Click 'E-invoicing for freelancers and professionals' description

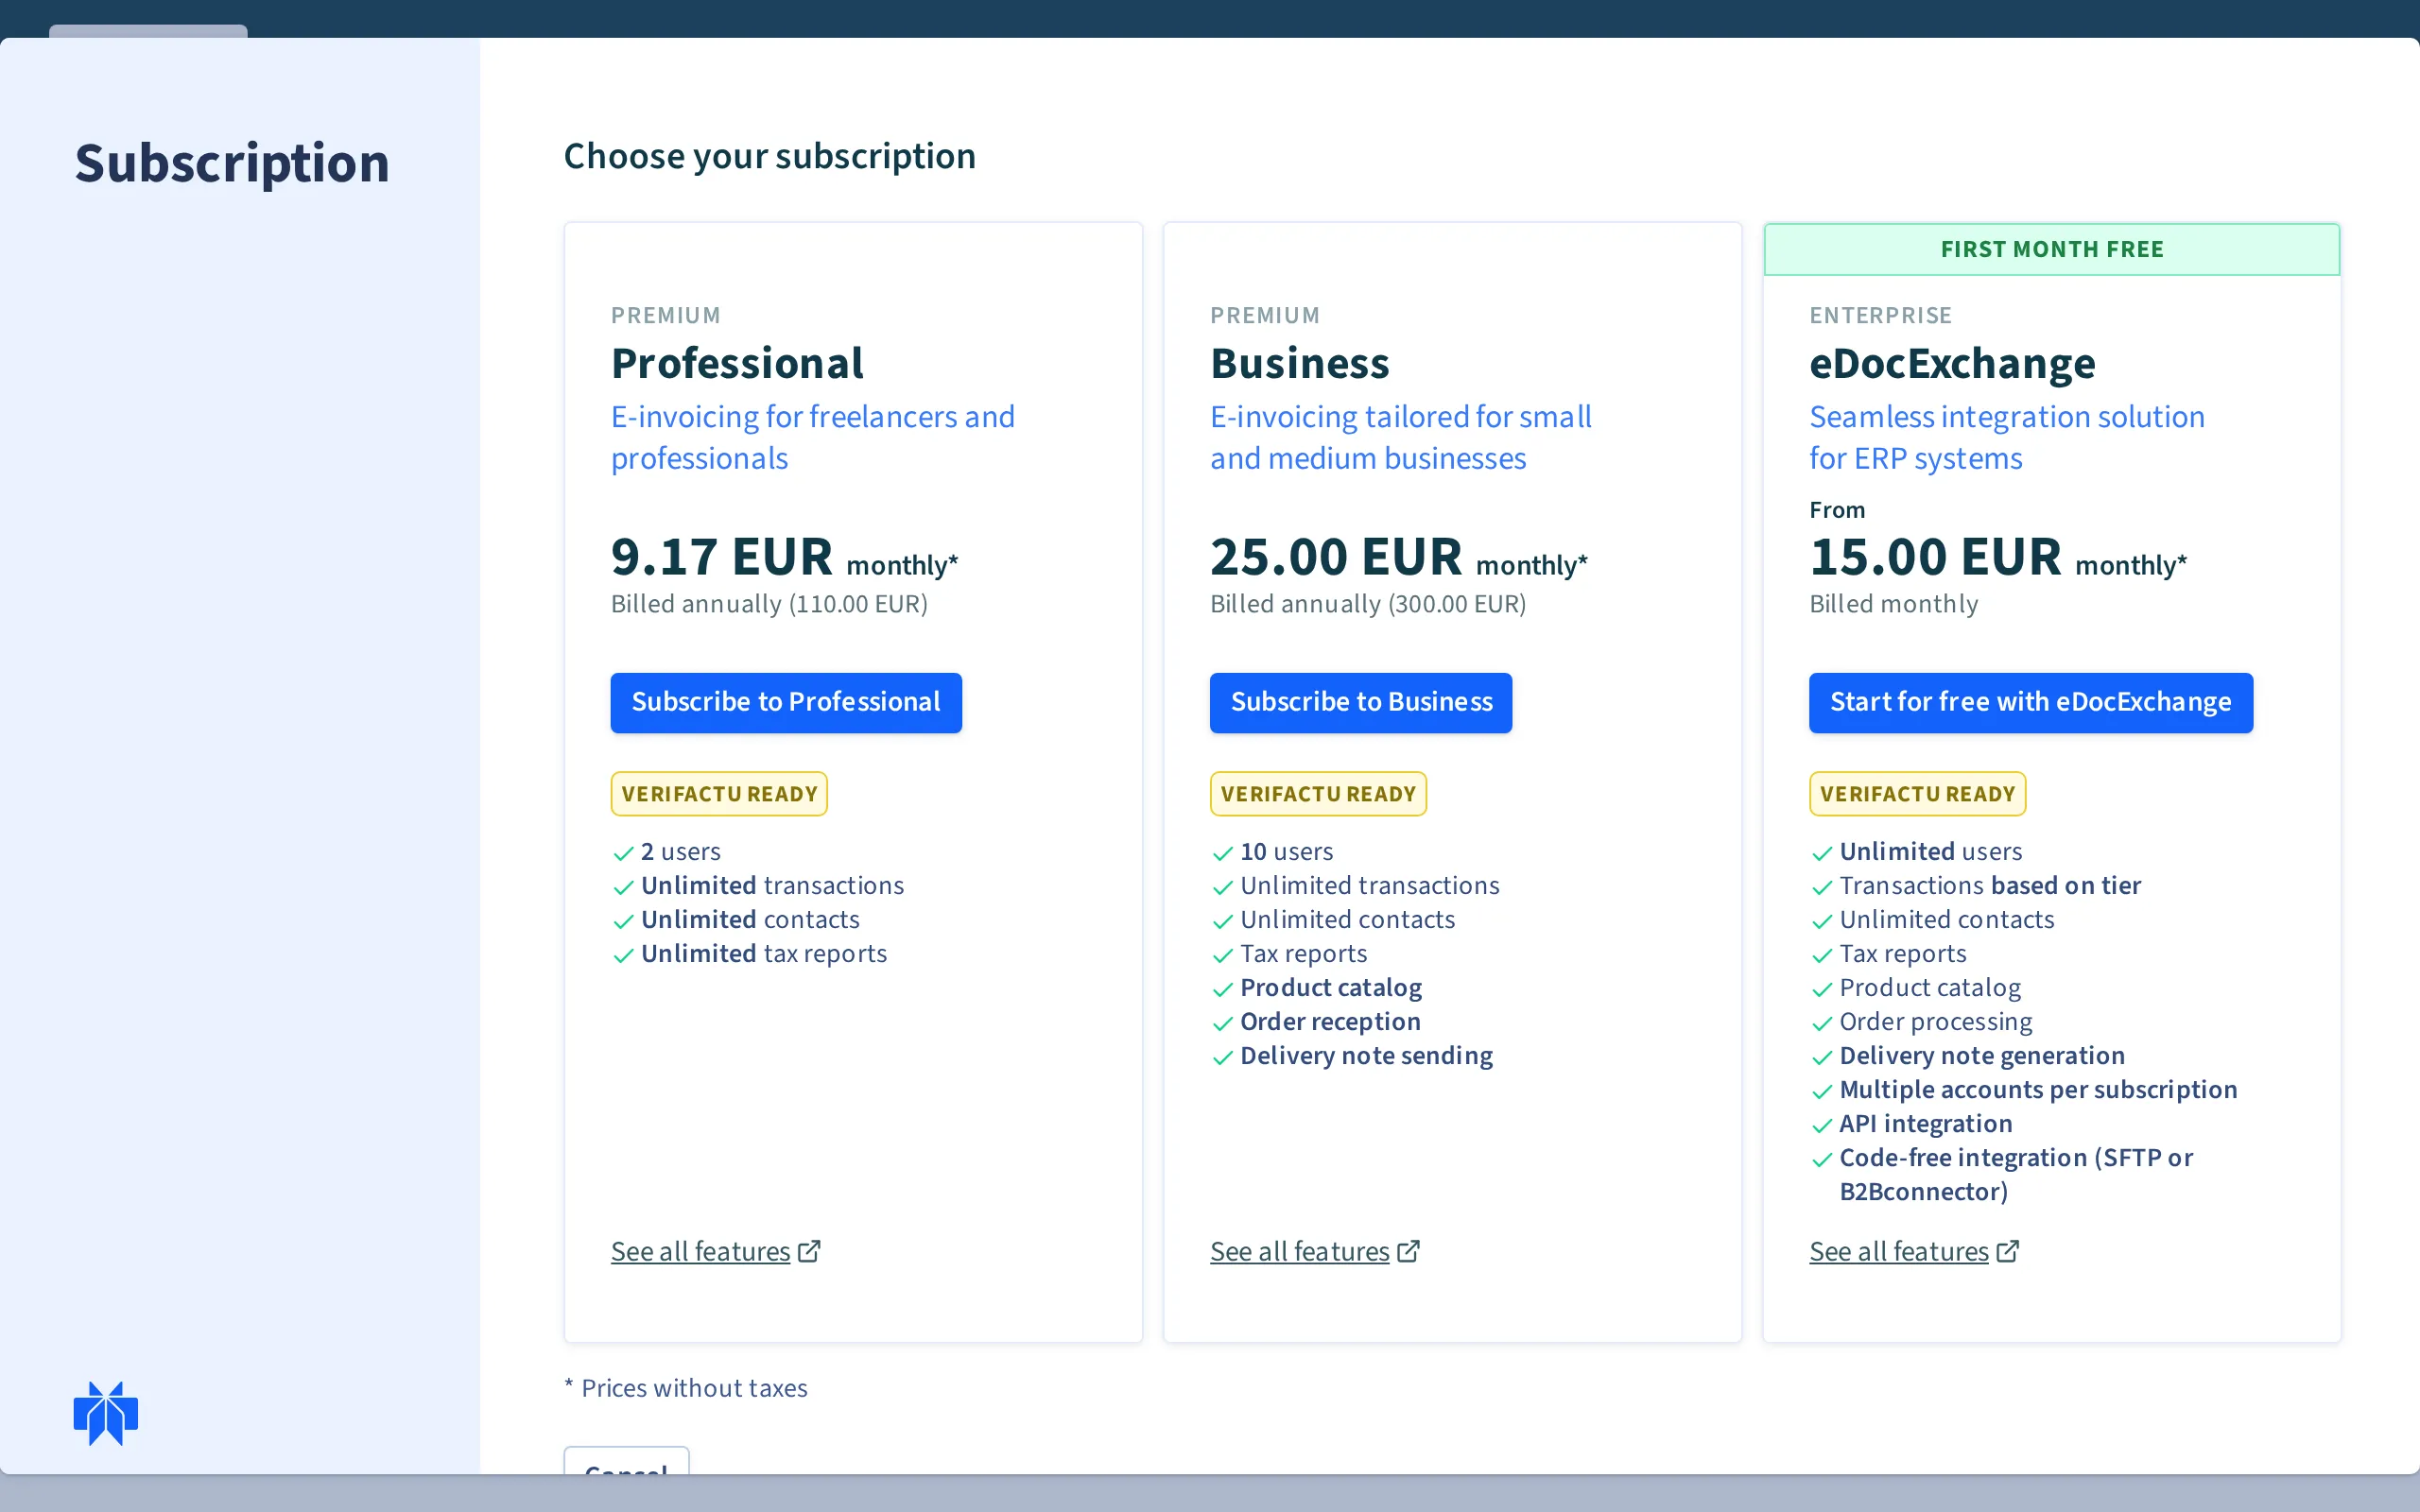pyautogui.click(x=813, y=437)
